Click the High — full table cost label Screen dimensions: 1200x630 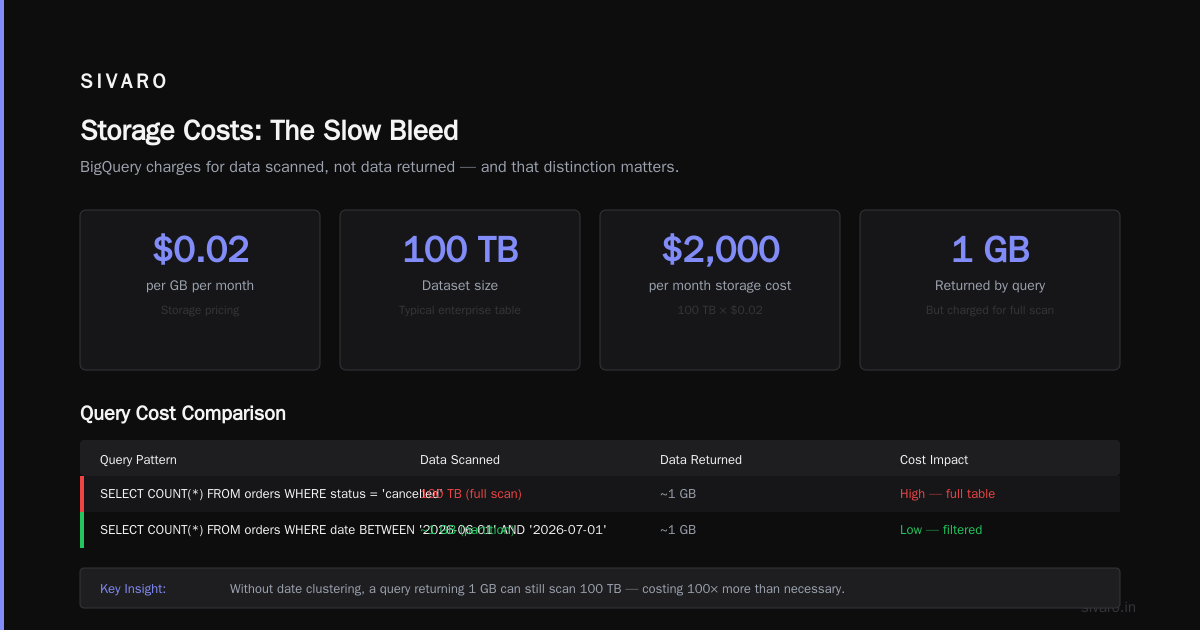coord(947,494)
